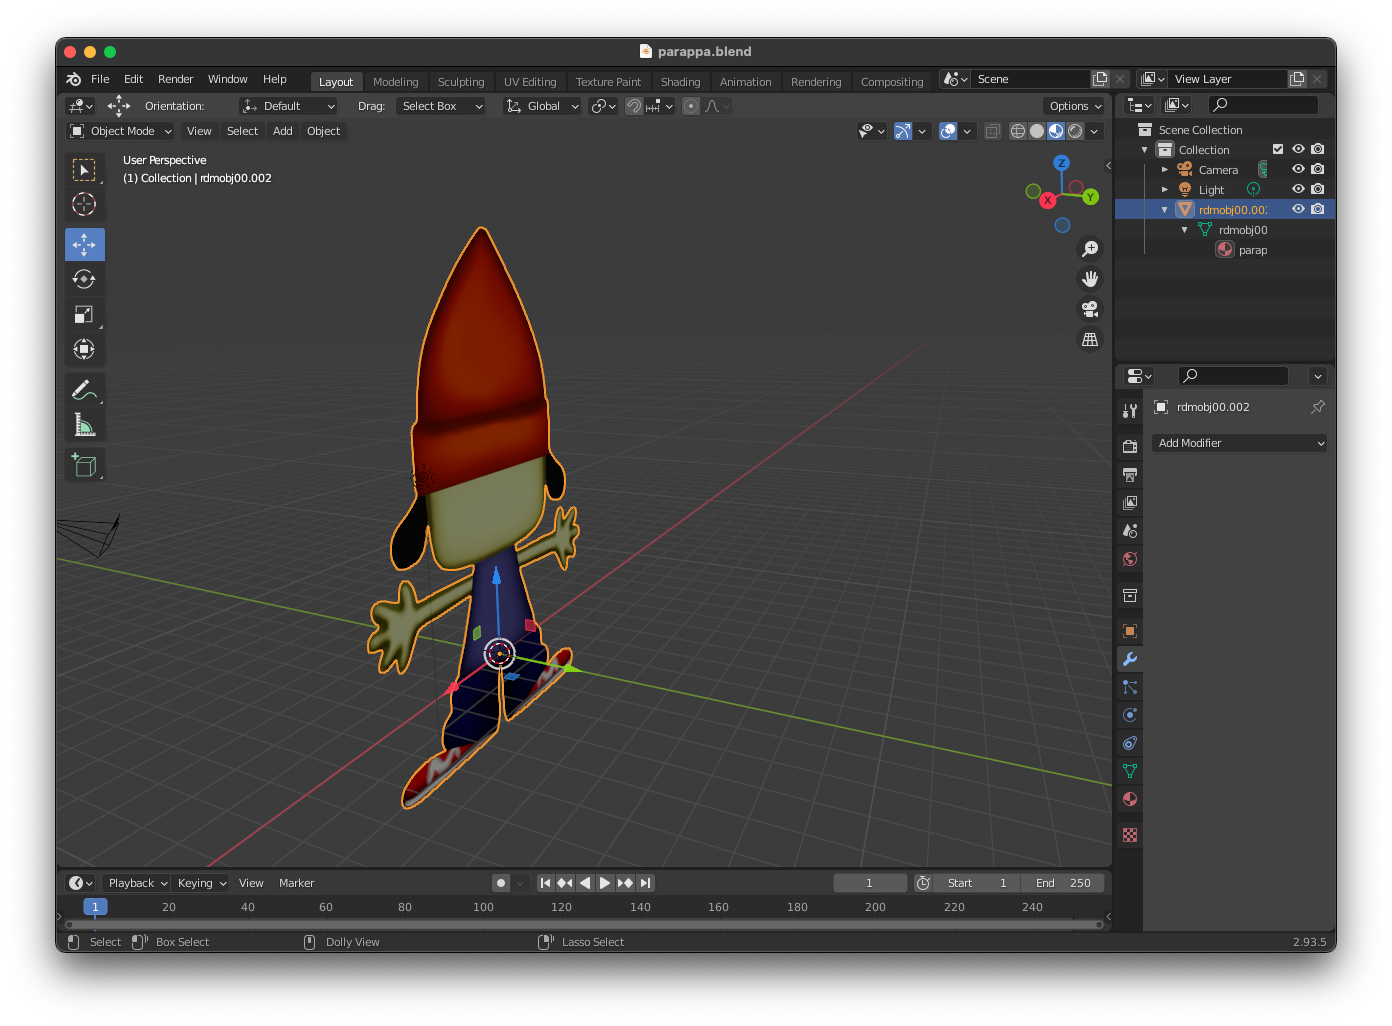1392x1026 pixels.
Task: Open the Texture properties tab
Action: click(x=1130, y=835)
